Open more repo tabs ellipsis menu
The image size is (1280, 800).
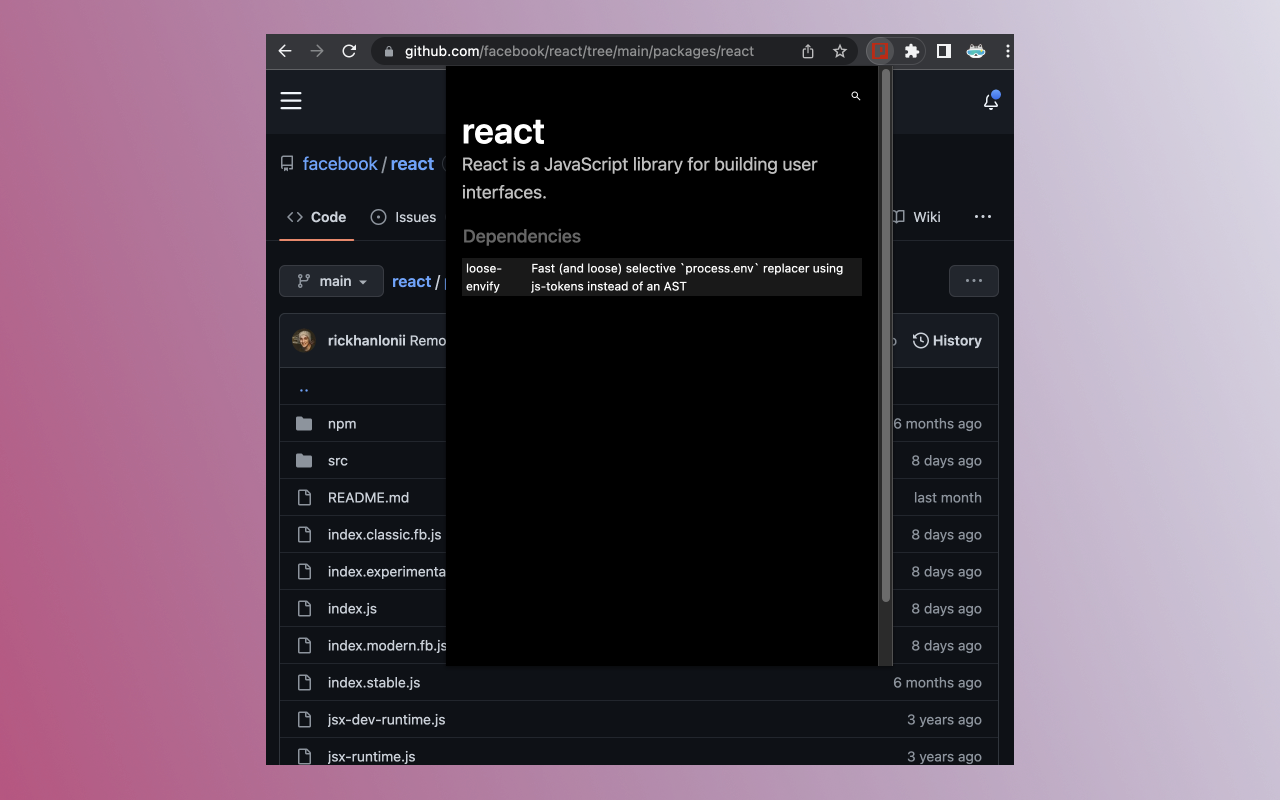[983, 217]
